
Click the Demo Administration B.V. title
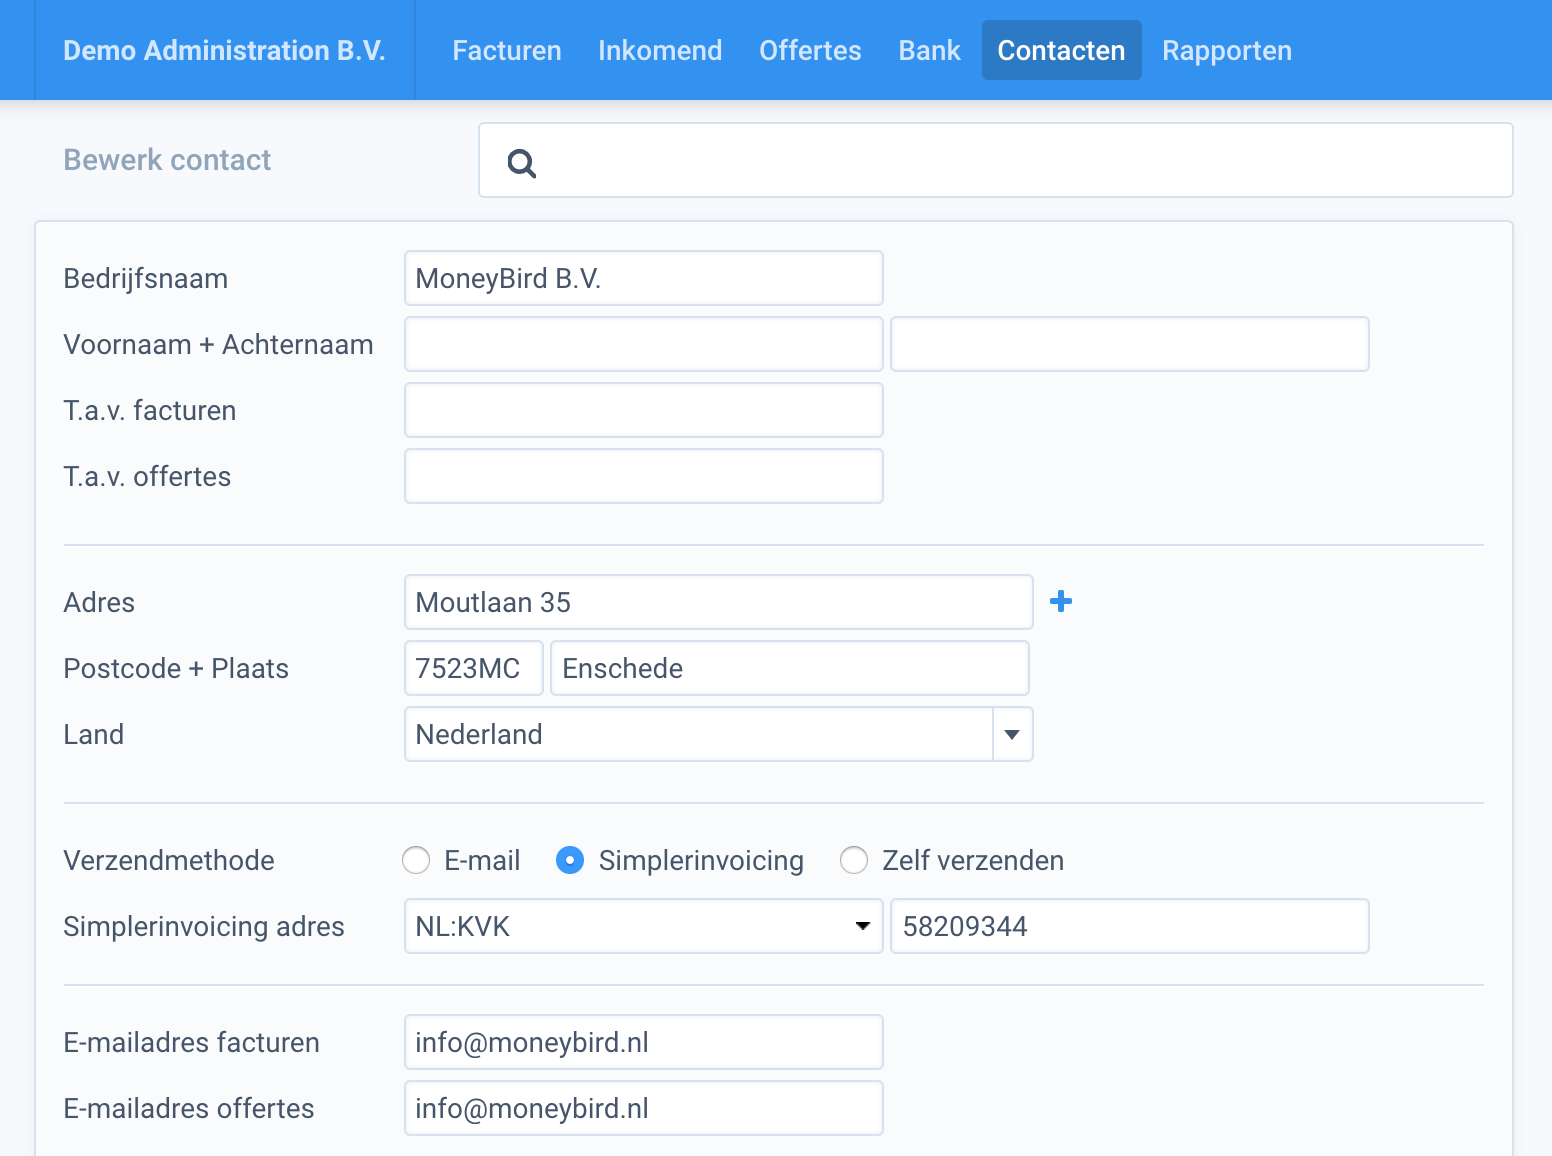[x=224, y=50]
